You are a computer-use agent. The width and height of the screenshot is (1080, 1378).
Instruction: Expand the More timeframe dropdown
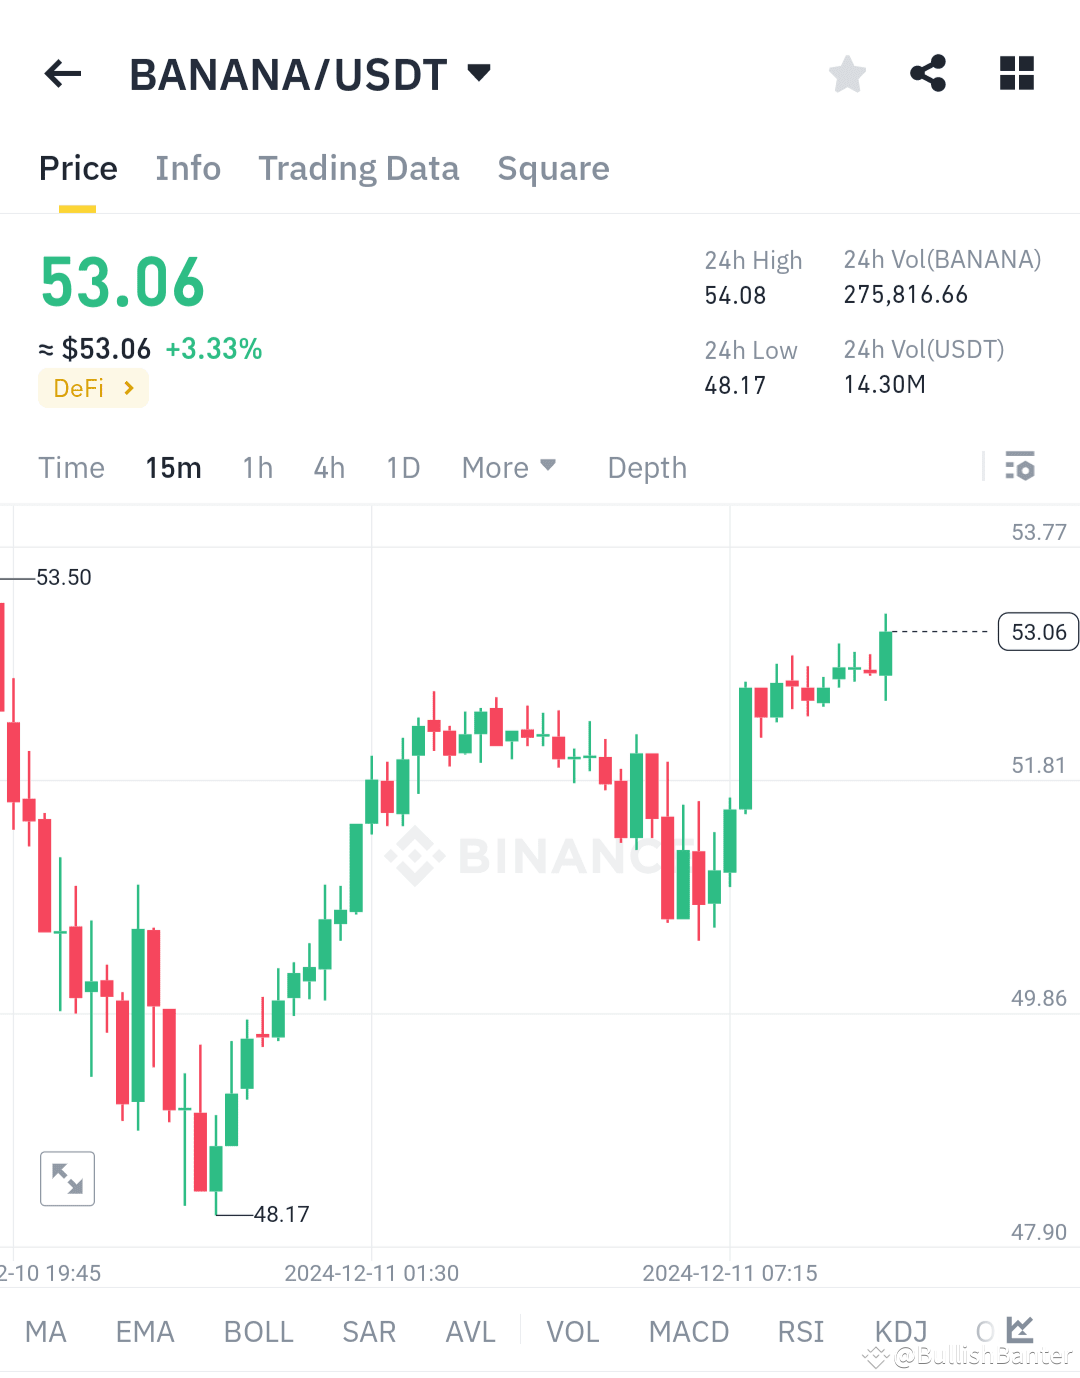pos(509,467)
